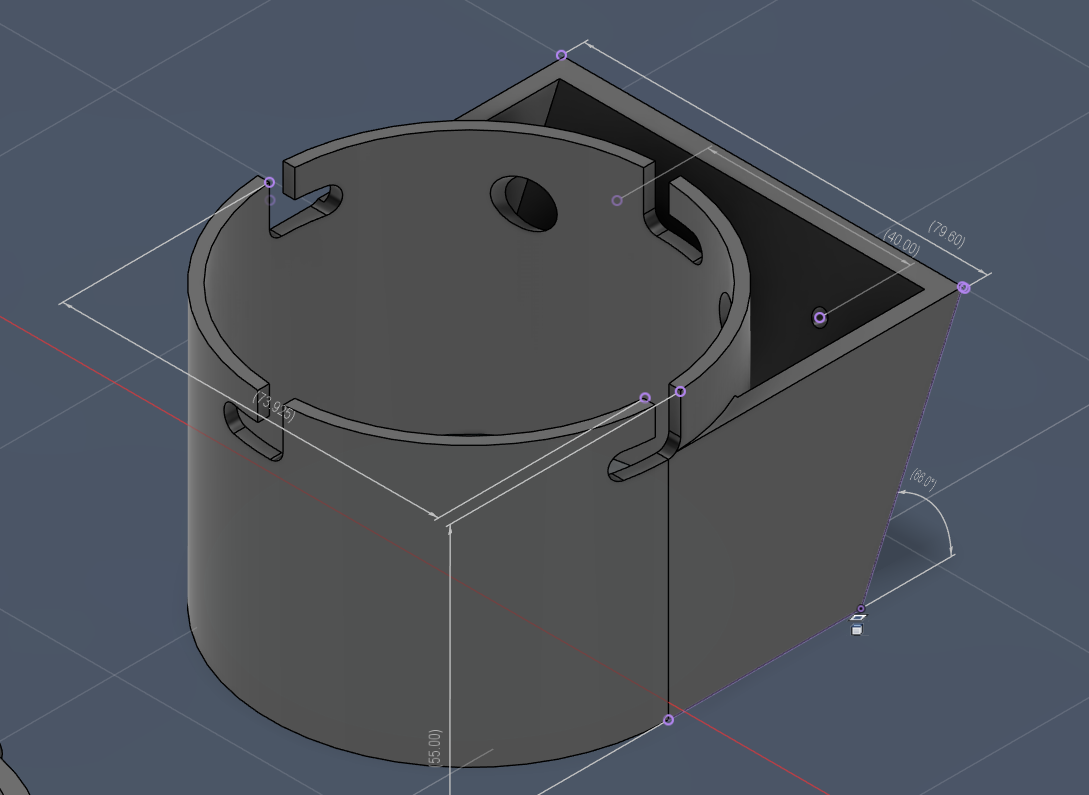The height and width of the screenshot is (795, 1089).
Task: Select the (79.60) dimension label
Action: pos(947,235)
